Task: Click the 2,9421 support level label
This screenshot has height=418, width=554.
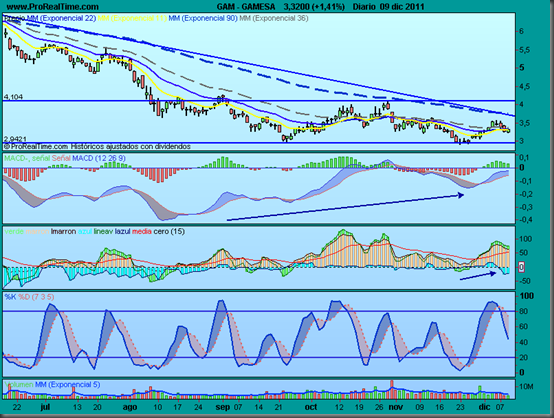Action: pyautogui.click(x=15, y=139)
